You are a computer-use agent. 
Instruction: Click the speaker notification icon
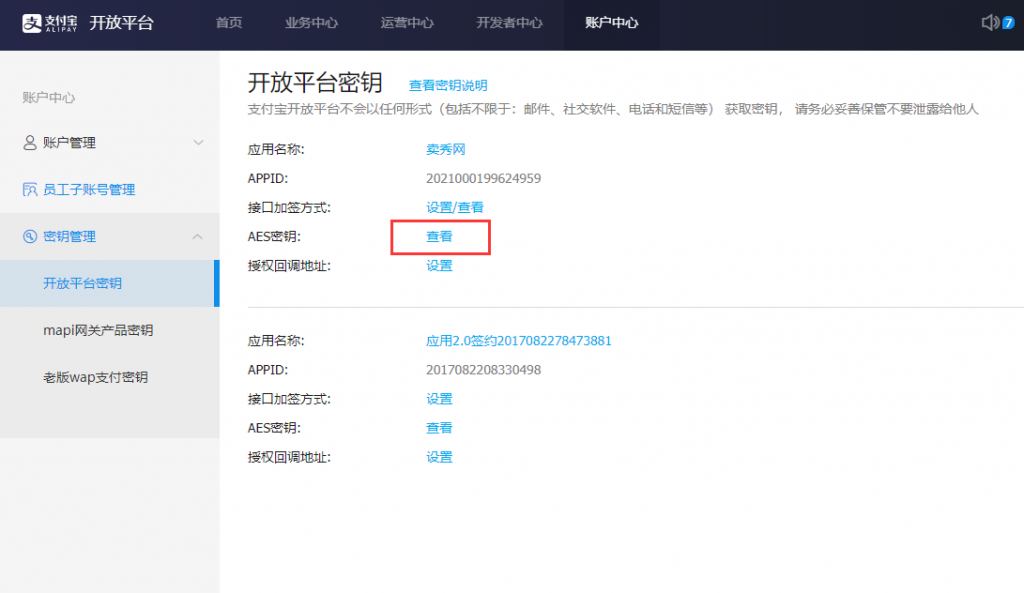point(990,22)
